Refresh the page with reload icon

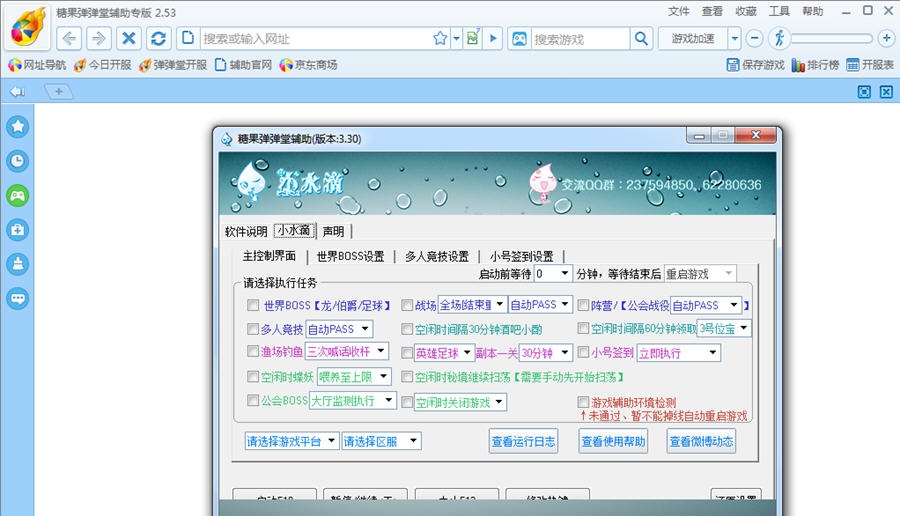click(158, 38)
